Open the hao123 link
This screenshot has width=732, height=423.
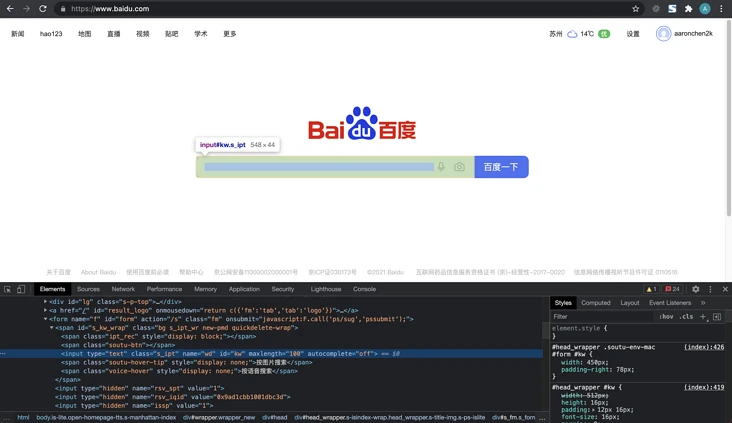point(51,34)
